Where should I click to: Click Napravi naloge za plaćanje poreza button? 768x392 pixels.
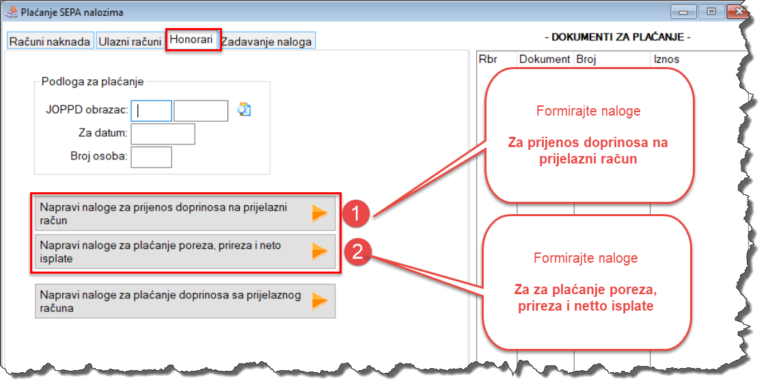(x=185, y=251)
